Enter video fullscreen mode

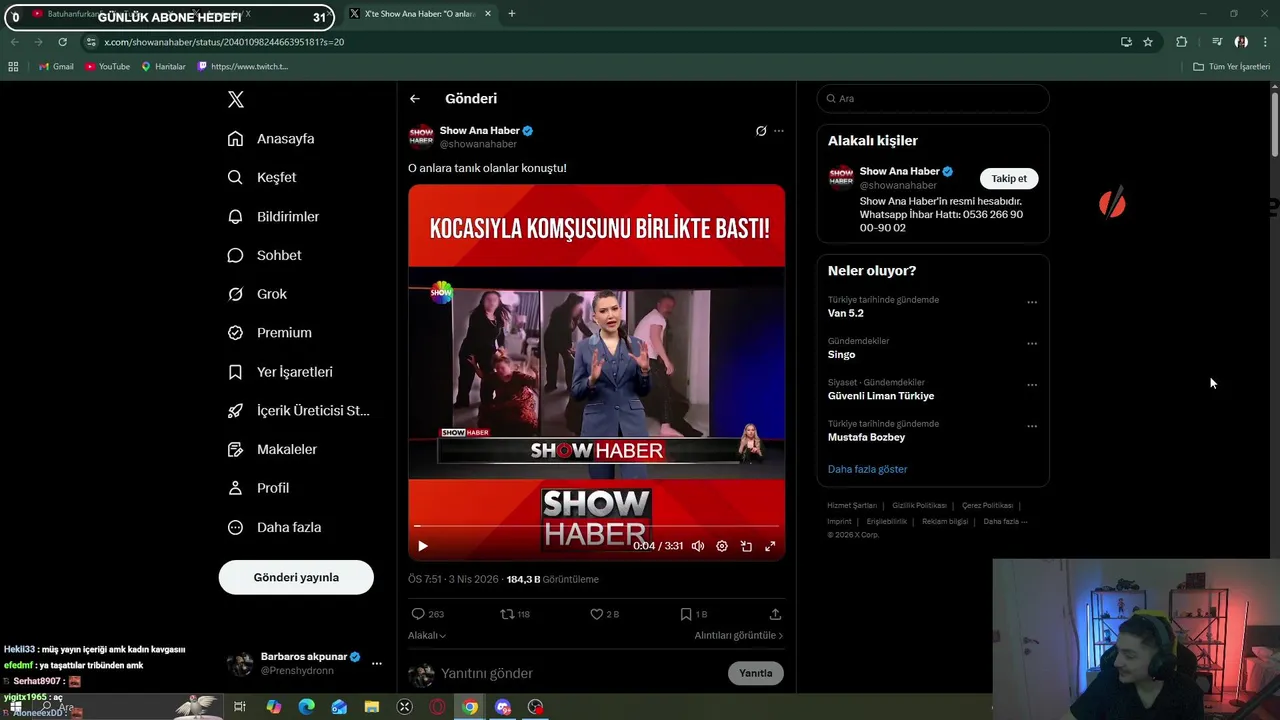770,546
